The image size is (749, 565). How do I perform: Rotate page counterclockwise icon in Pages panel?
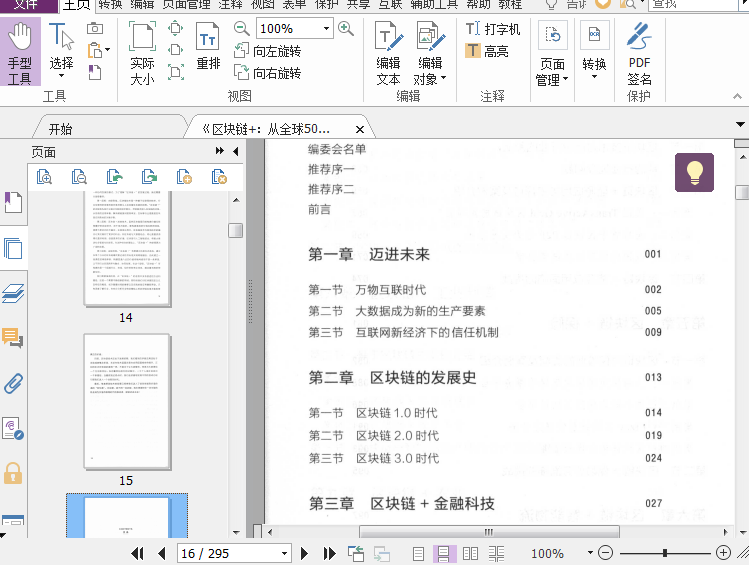[x=114, y=177]
